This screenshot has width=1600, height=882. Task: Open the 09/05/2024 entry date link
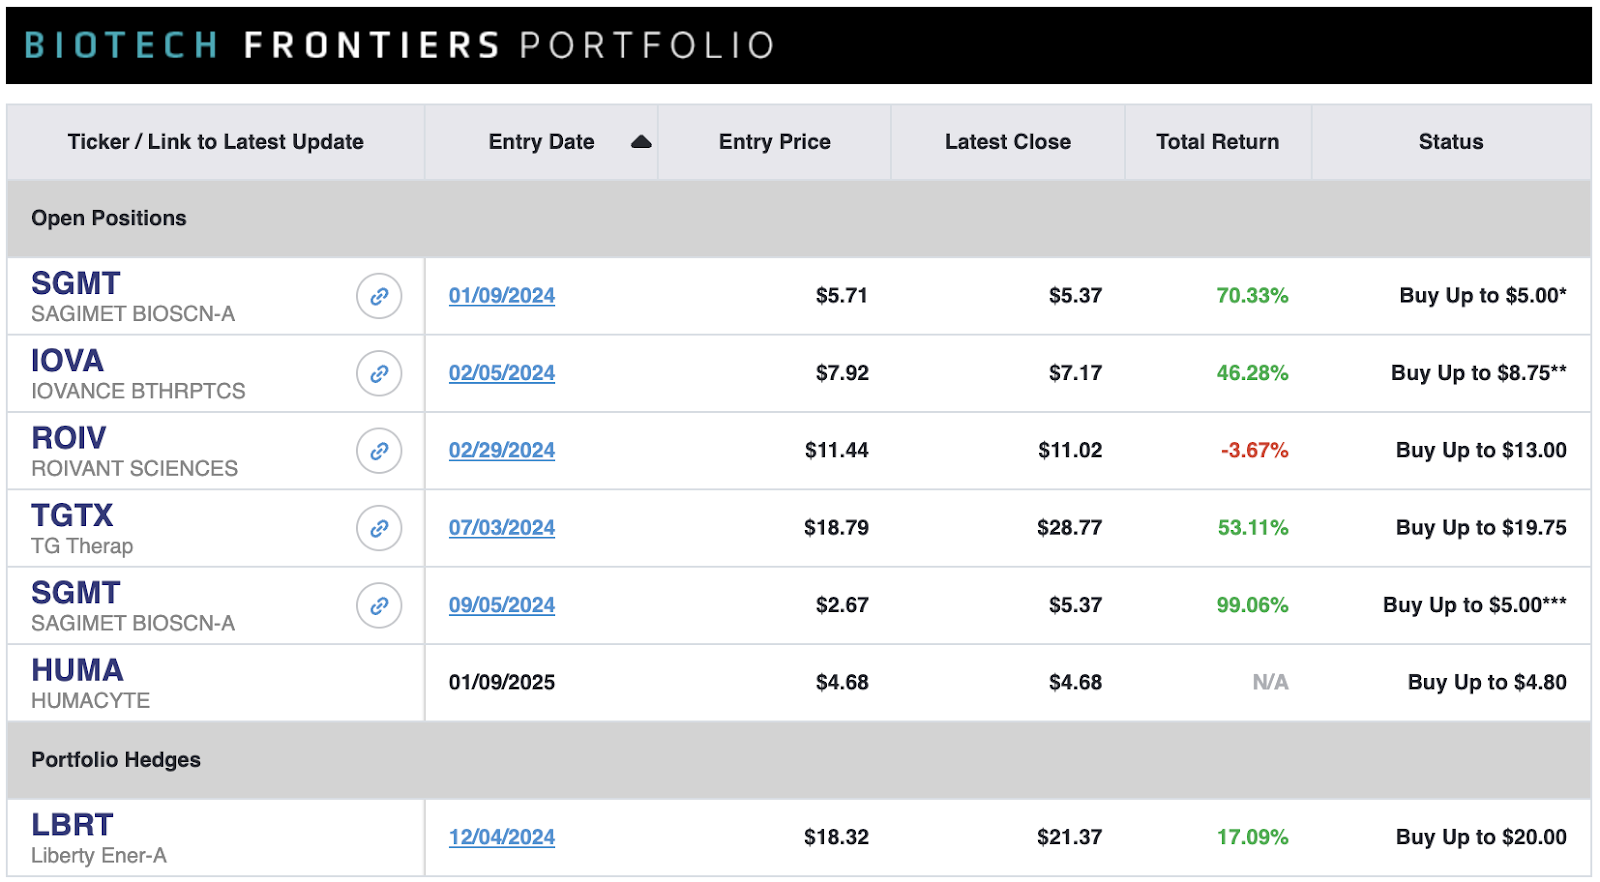(502, 605)
